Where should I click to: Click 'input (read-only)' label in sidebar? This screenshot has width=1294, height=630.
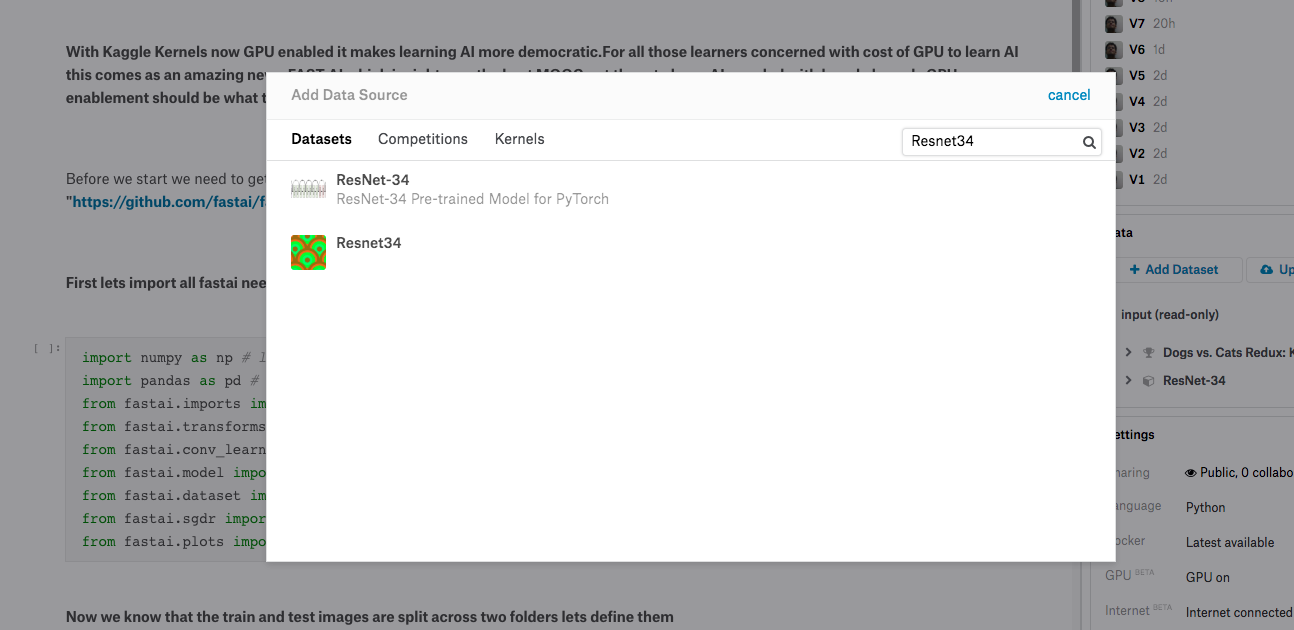point(1170,314)
